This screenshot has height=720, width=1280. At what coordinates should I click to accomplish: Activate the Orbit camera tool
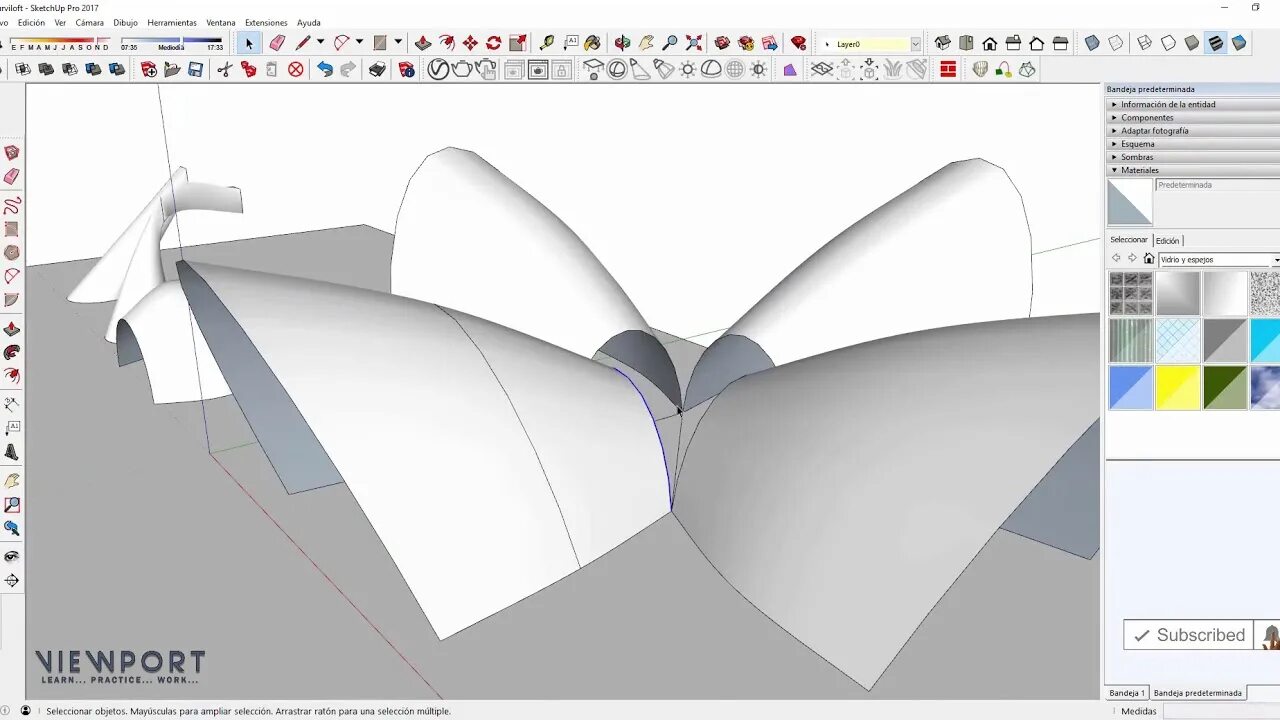[622, 43]
